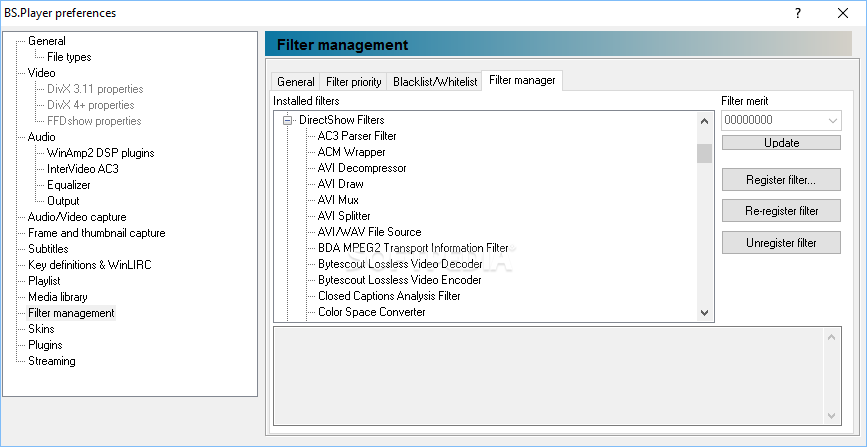
Task: Click the Register filter... button
Action: pyautogui.click(x=781, y=180)
